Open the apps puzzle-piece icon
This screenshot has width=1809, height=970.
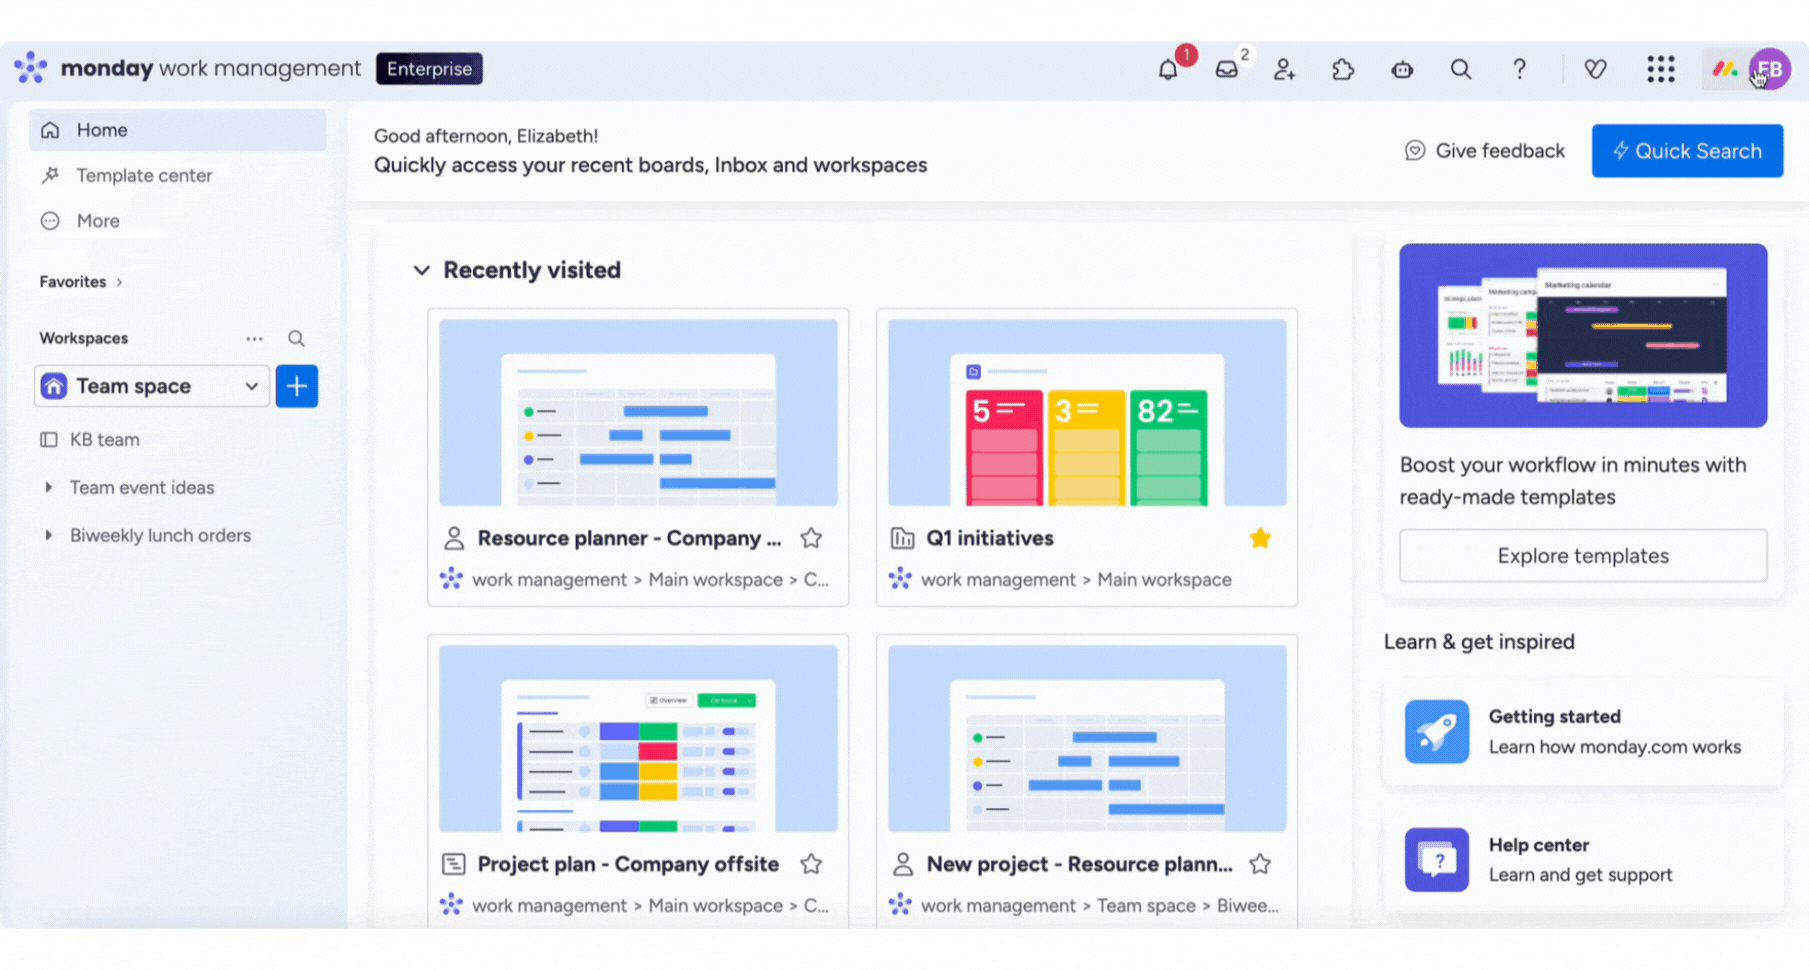click(1343, 69)
